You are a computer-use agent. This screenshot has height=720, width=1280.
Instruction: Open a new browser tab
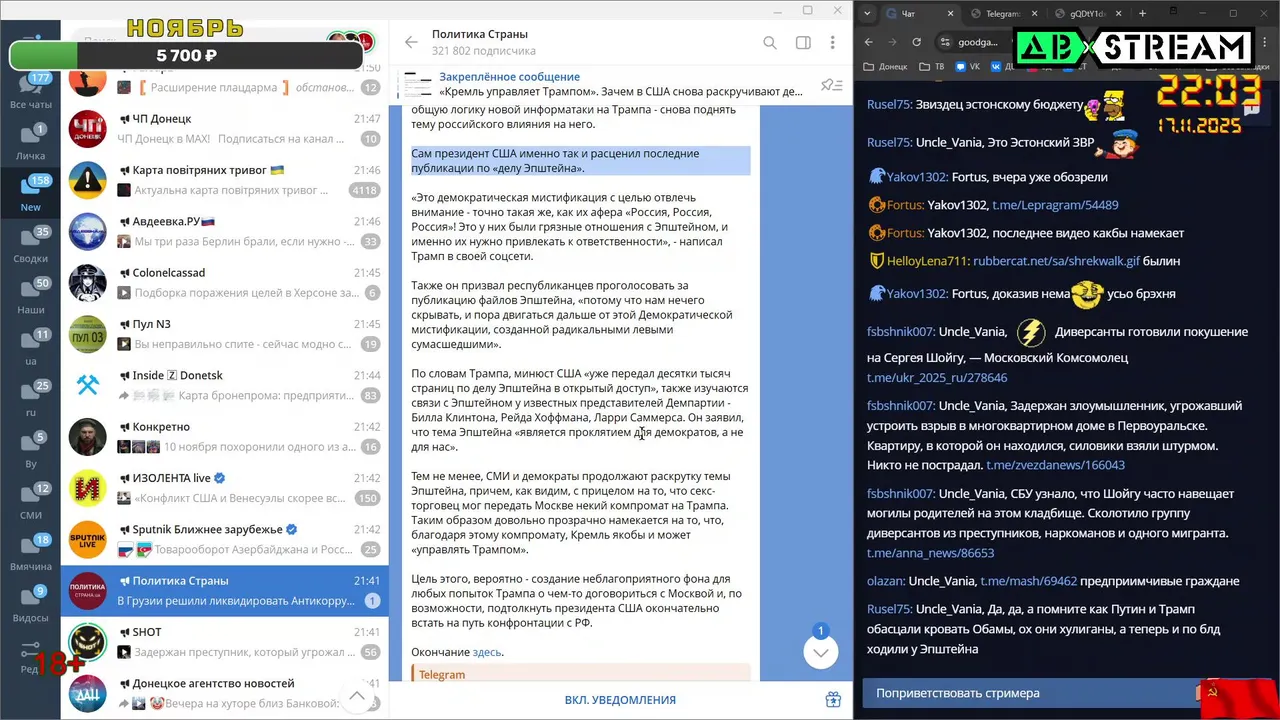pyautogui.click(x=1142, y=14)
